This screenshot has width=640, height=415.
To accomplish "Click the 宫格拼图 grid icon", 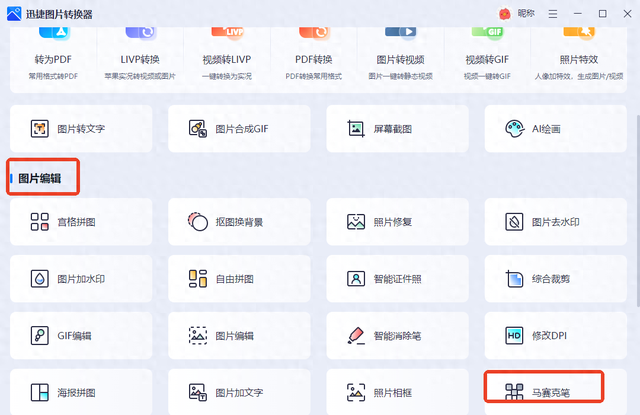I will (x=40, y=222).
